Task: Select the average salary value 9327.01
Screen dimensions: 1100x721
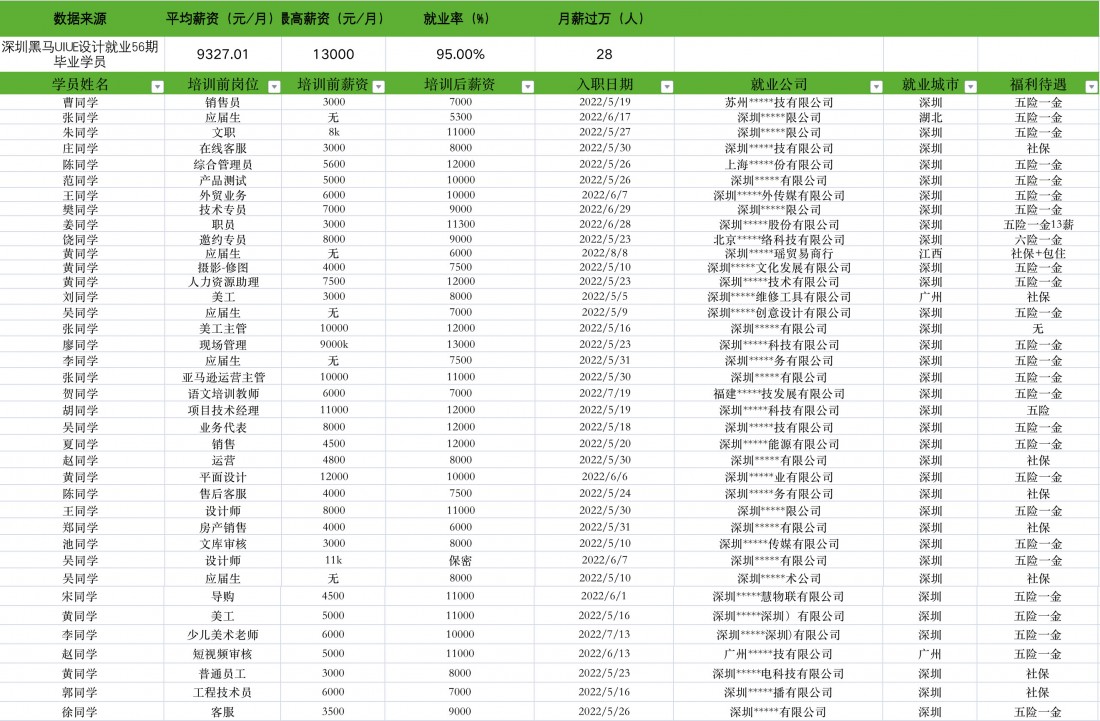Action: 223,54
